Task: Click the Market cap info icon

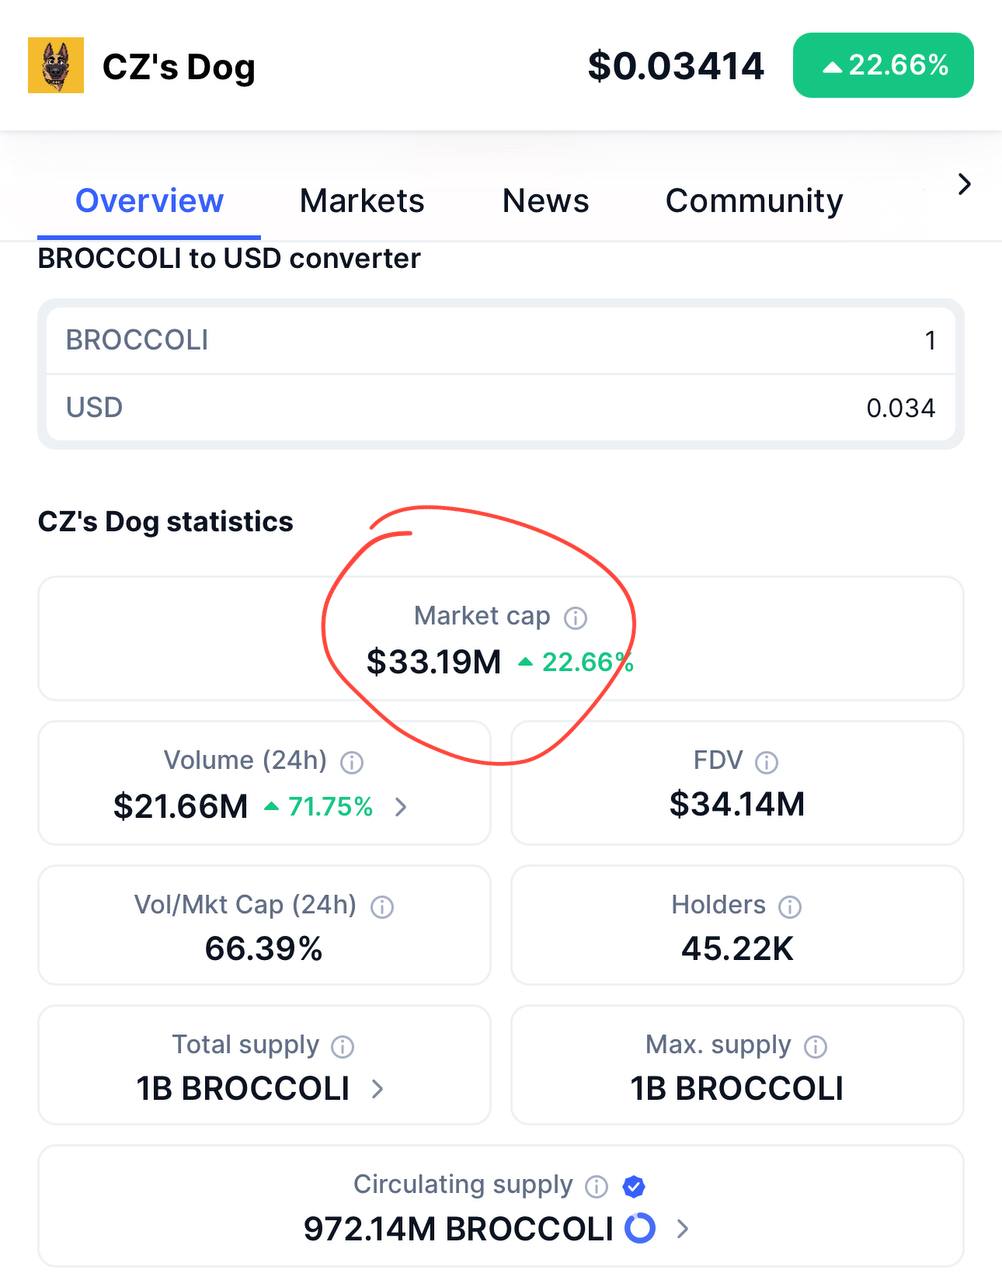Action: [x=575, y=618]
